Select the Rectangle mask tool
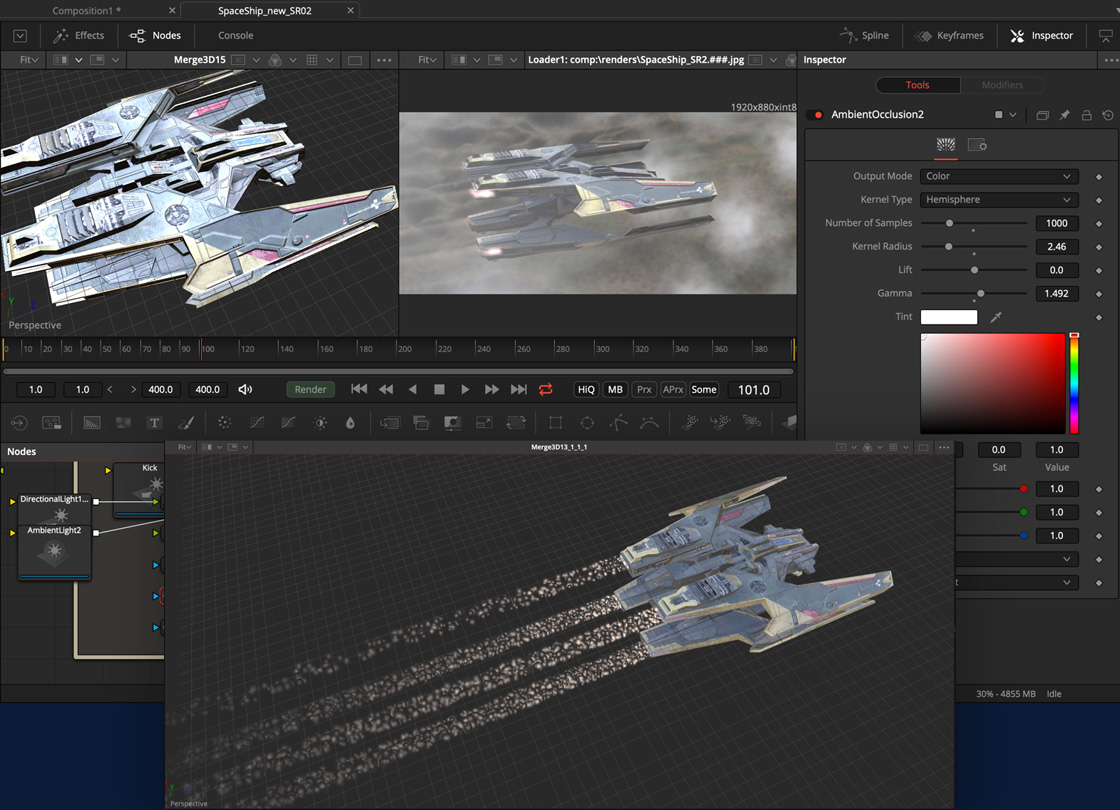This screenshot has width=1120, height=810. 555,422
